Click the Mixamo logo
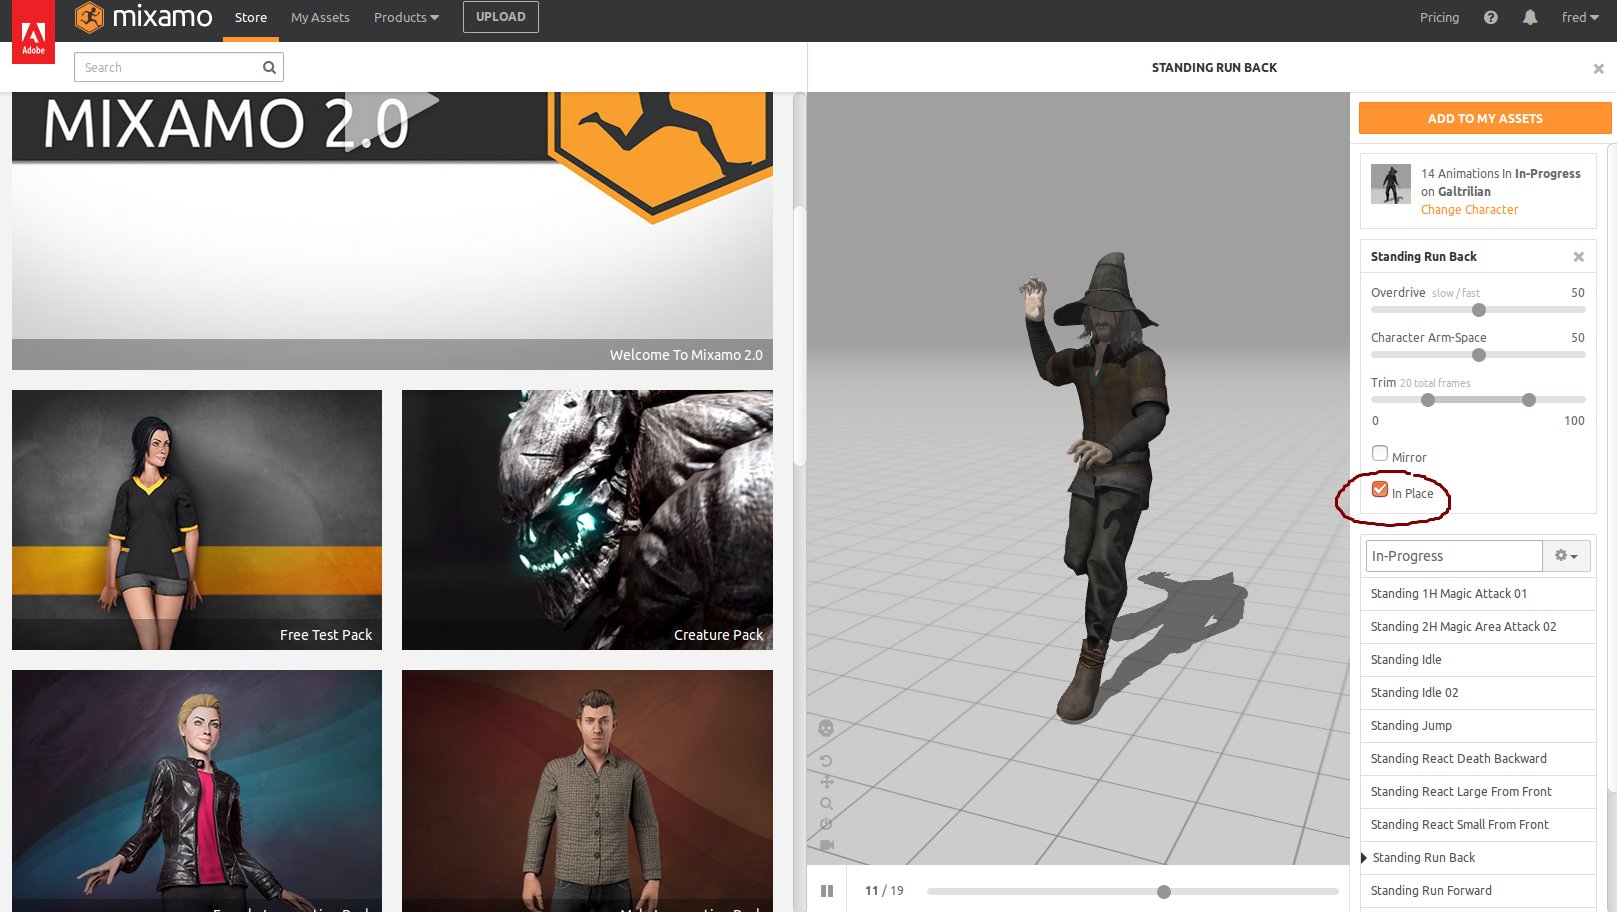This screenshot has height=912, width=1617. click(144, 17)
